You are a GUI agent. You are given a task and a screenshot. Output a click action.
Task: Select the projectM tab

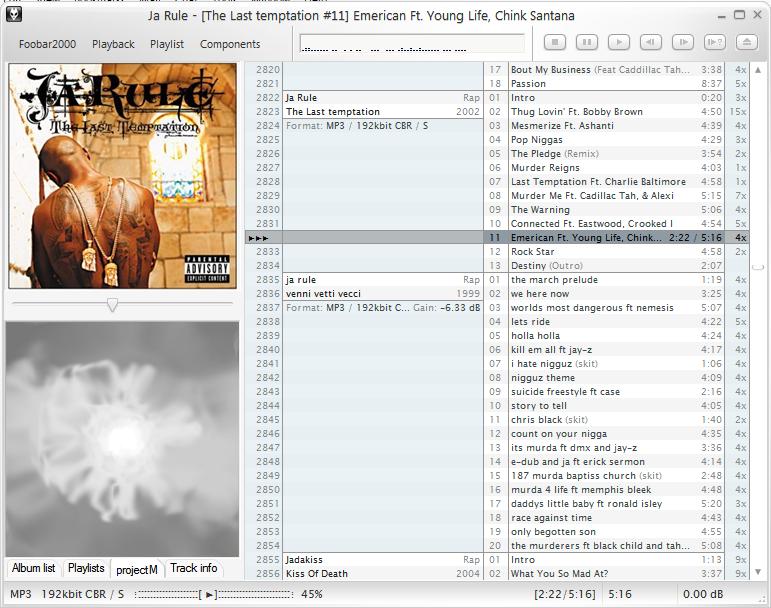coord(137,570)
